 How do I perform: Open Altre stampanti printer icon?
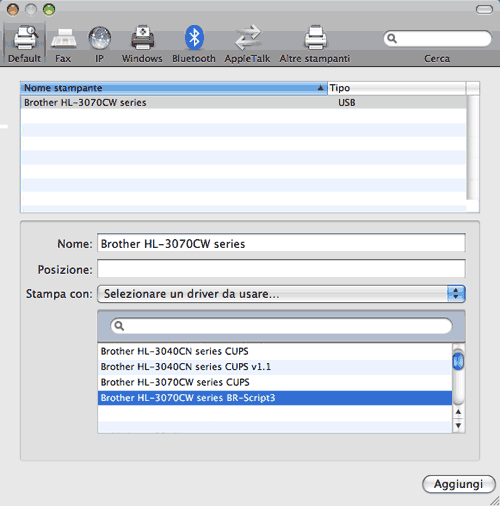pyautogui.click(x=315, y=37)
